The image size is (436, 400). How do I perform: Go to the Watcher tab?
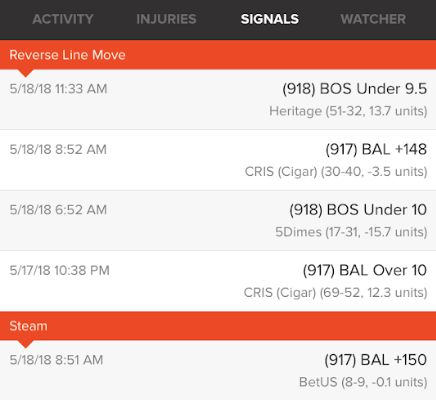373,19
